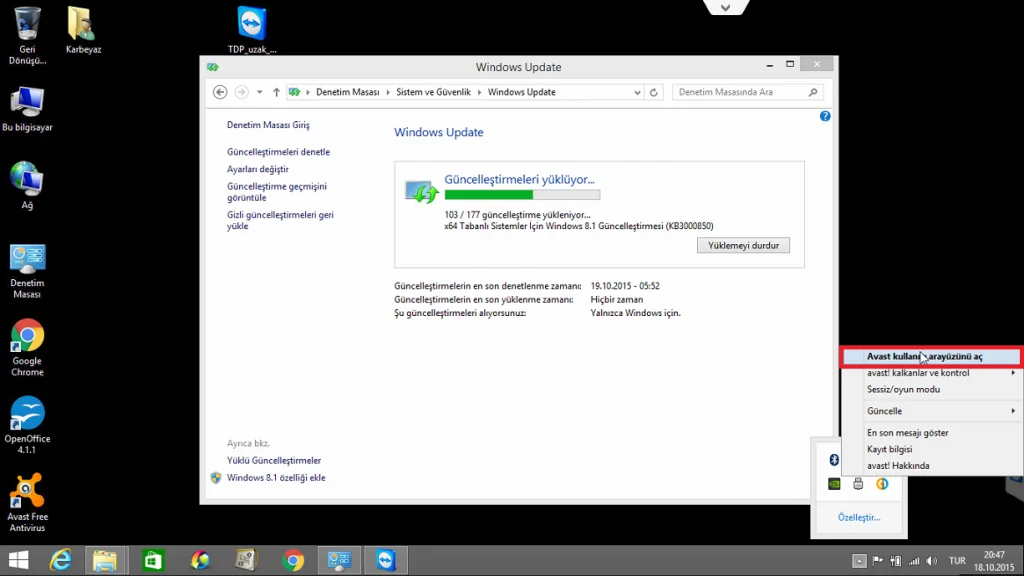The image size is (1024, 576).
Task: Click the Avast orange icon in tray overflow
Action: point(882,484)
